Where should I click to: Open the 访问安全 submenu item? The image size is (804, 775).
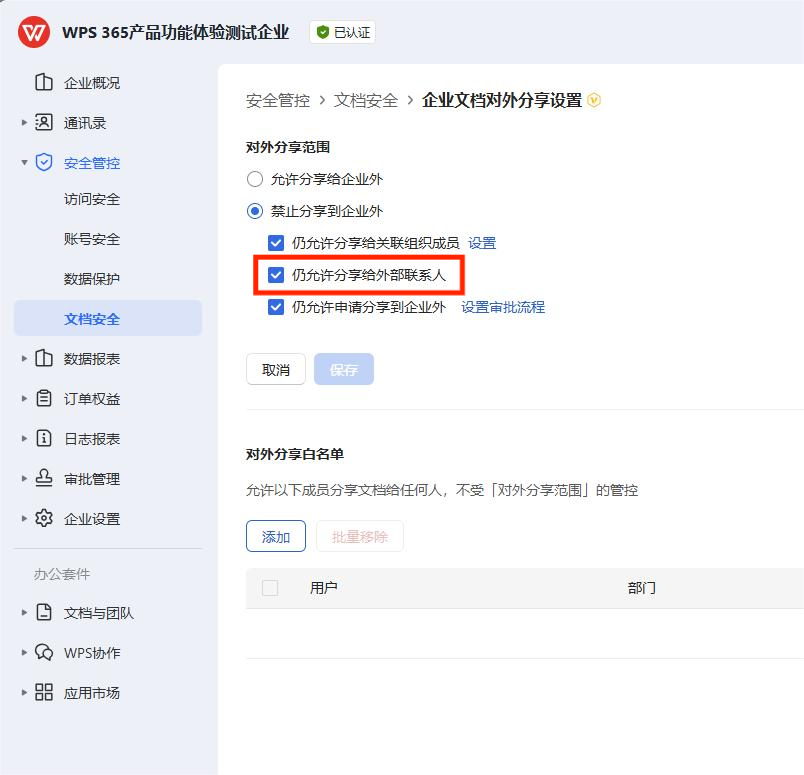coord(92,199)
